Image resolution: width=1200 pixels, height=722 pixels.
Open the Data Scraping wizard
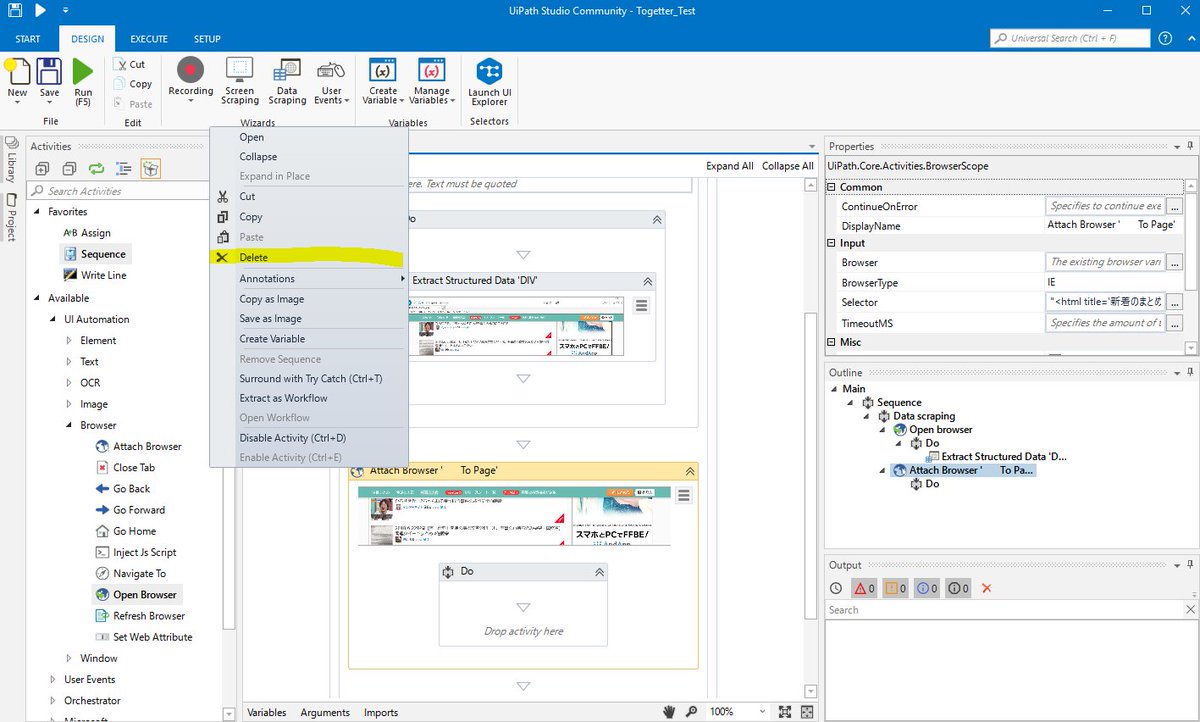click(x=287, y=80)
